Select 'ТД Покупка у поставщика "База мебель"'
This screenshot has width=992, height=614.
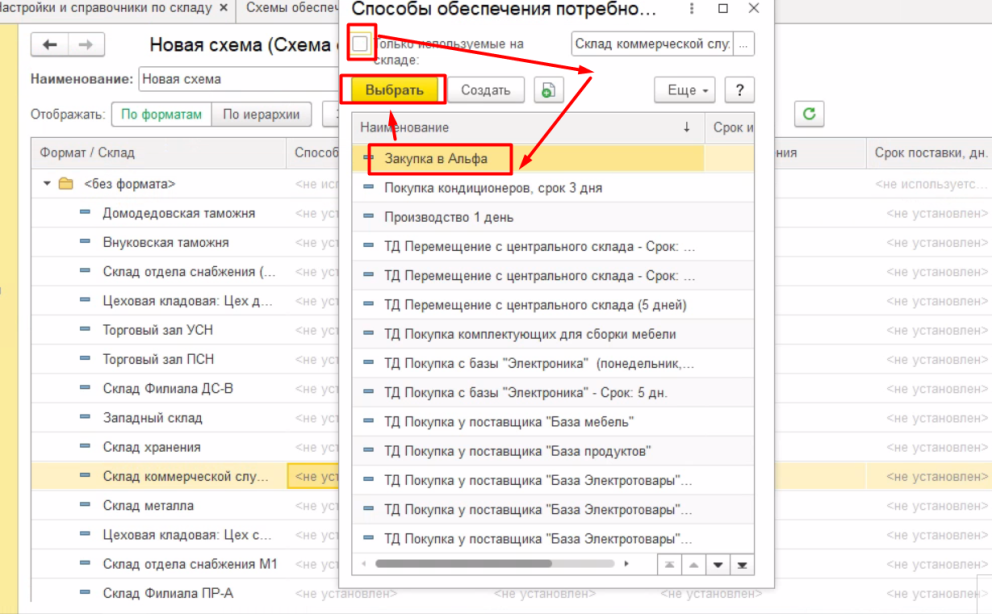pos(554,422)
